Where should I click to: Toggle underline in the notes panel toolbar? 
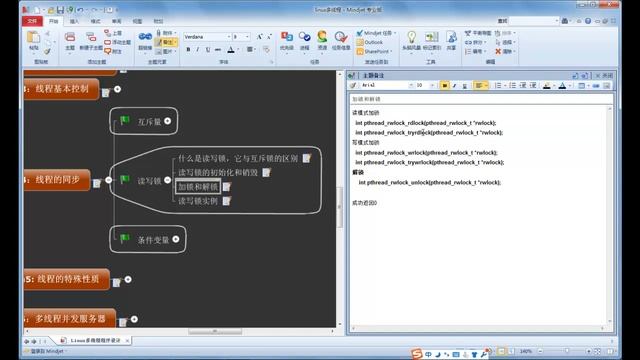pyautogui.click(x=464, y=85)
